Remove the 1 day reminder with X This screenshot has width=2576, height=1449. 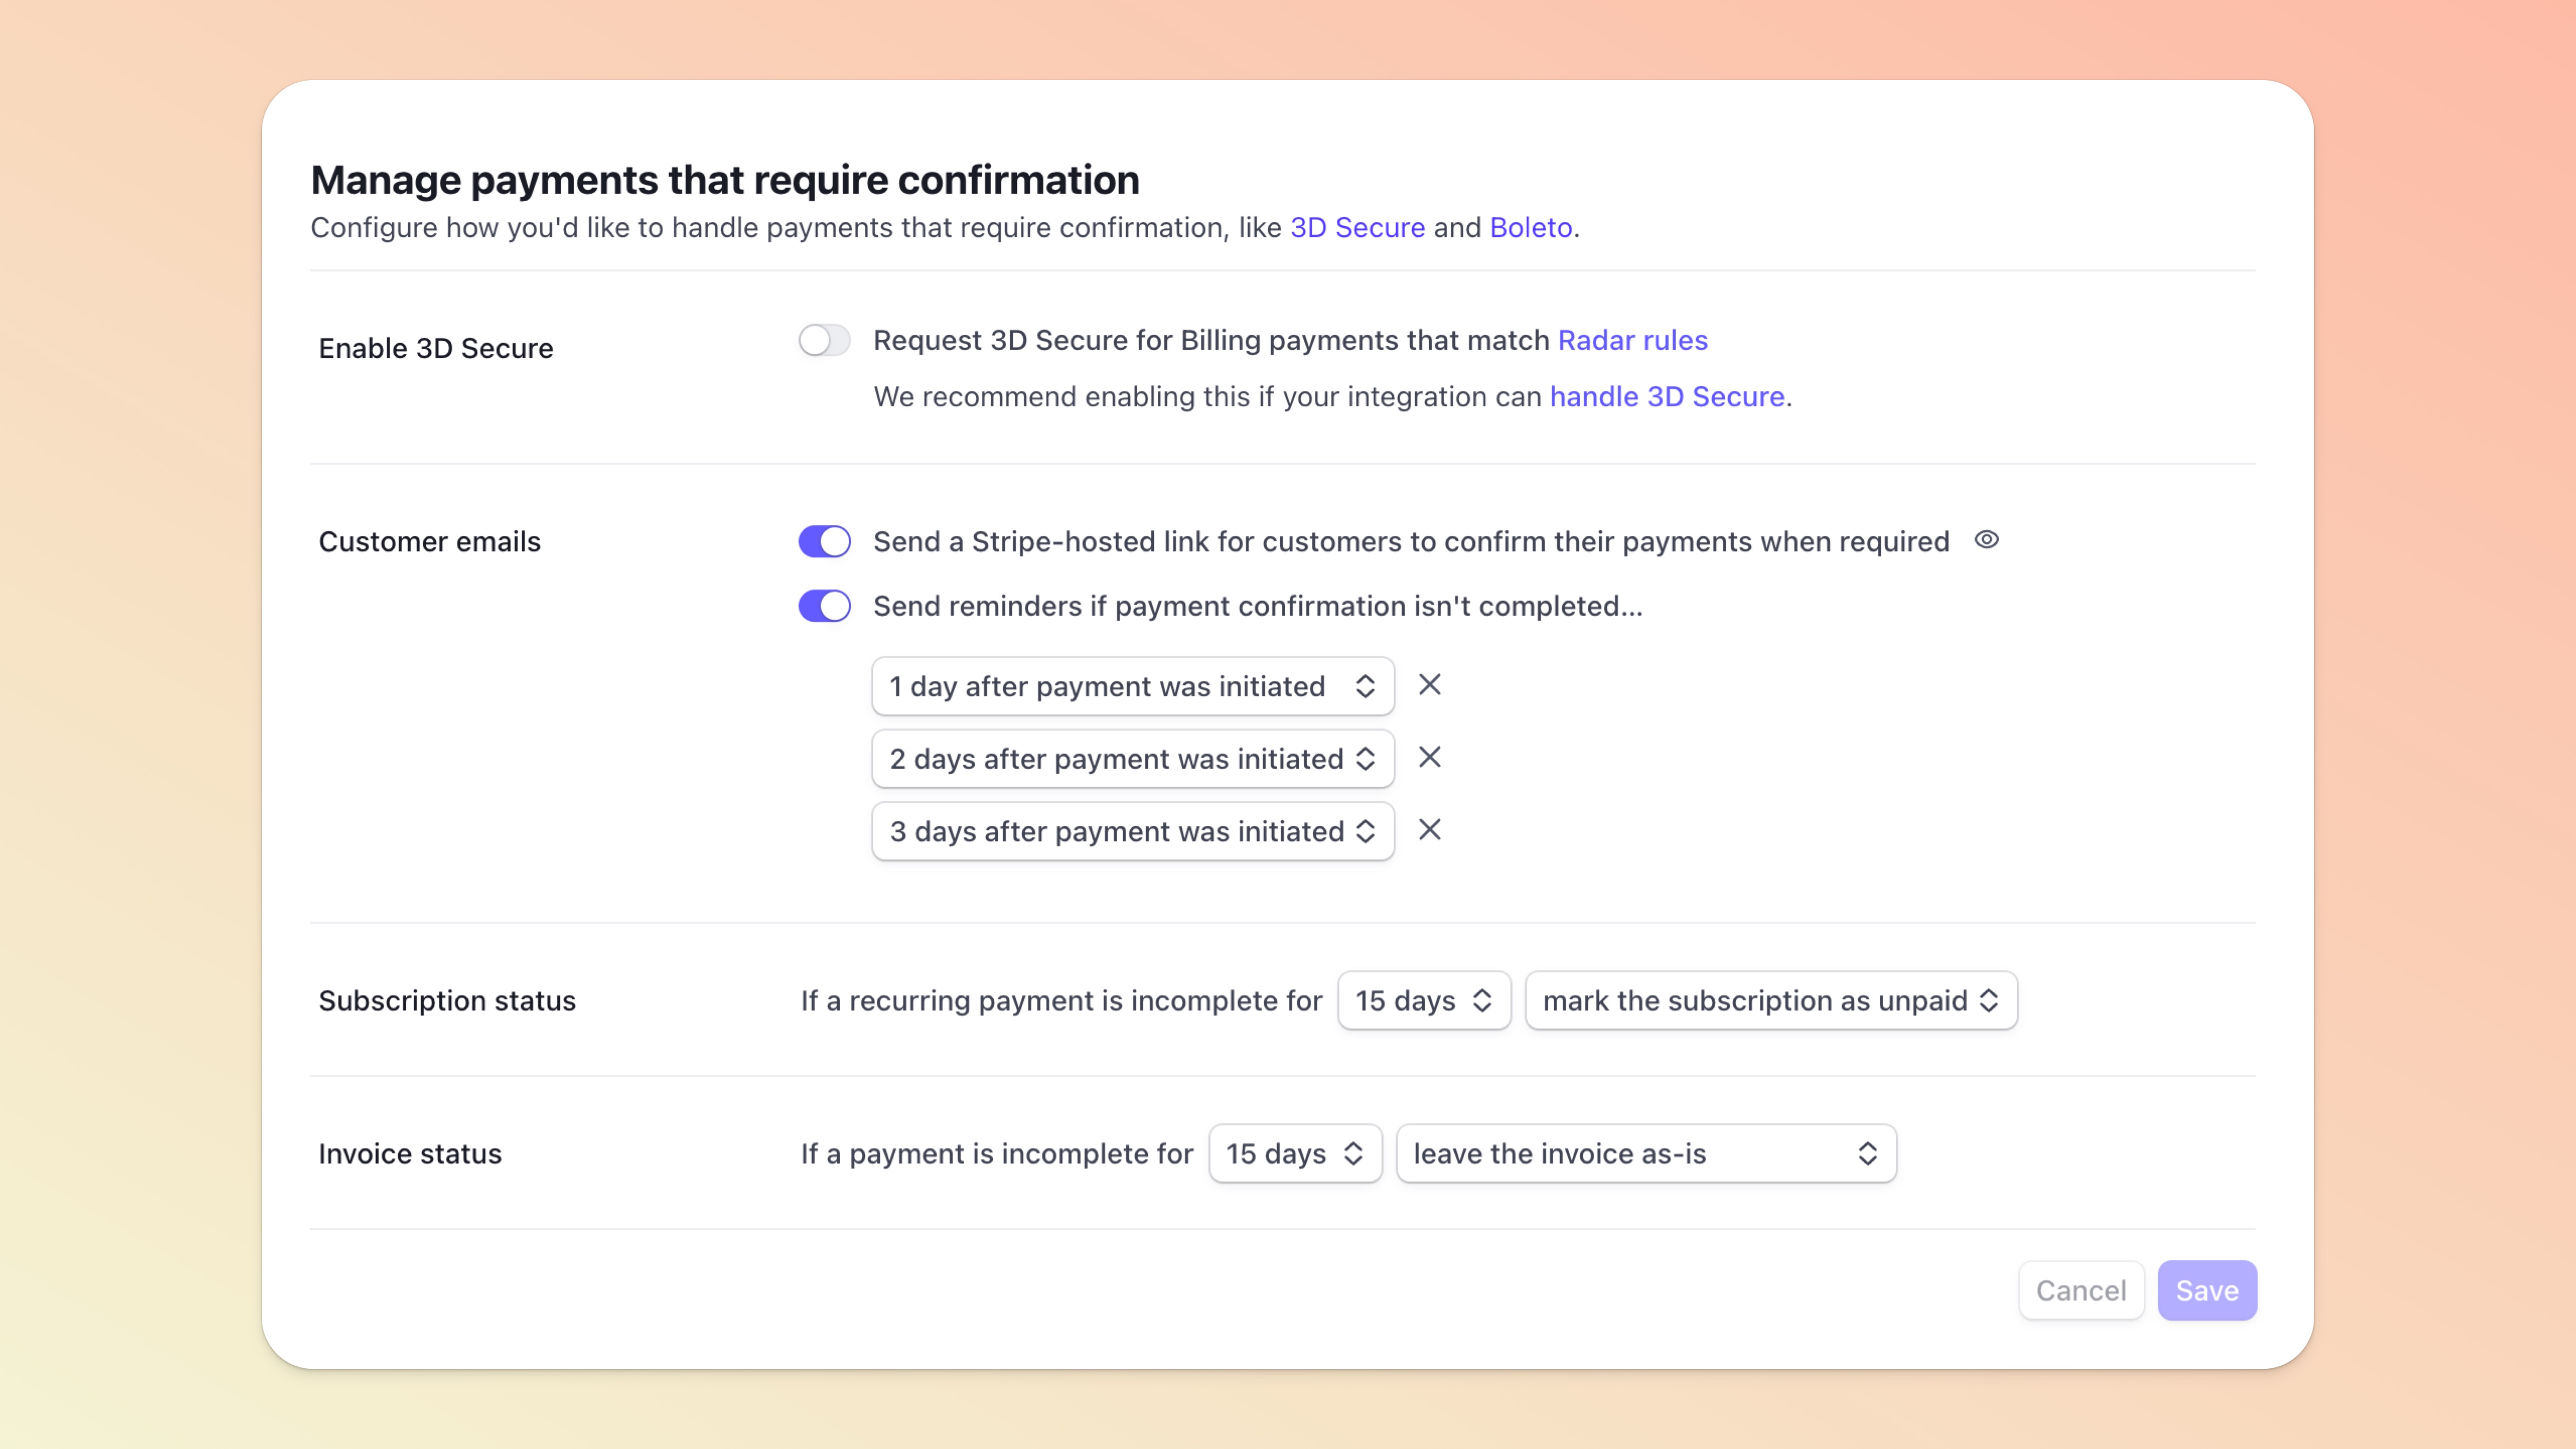pos(1430,685)
